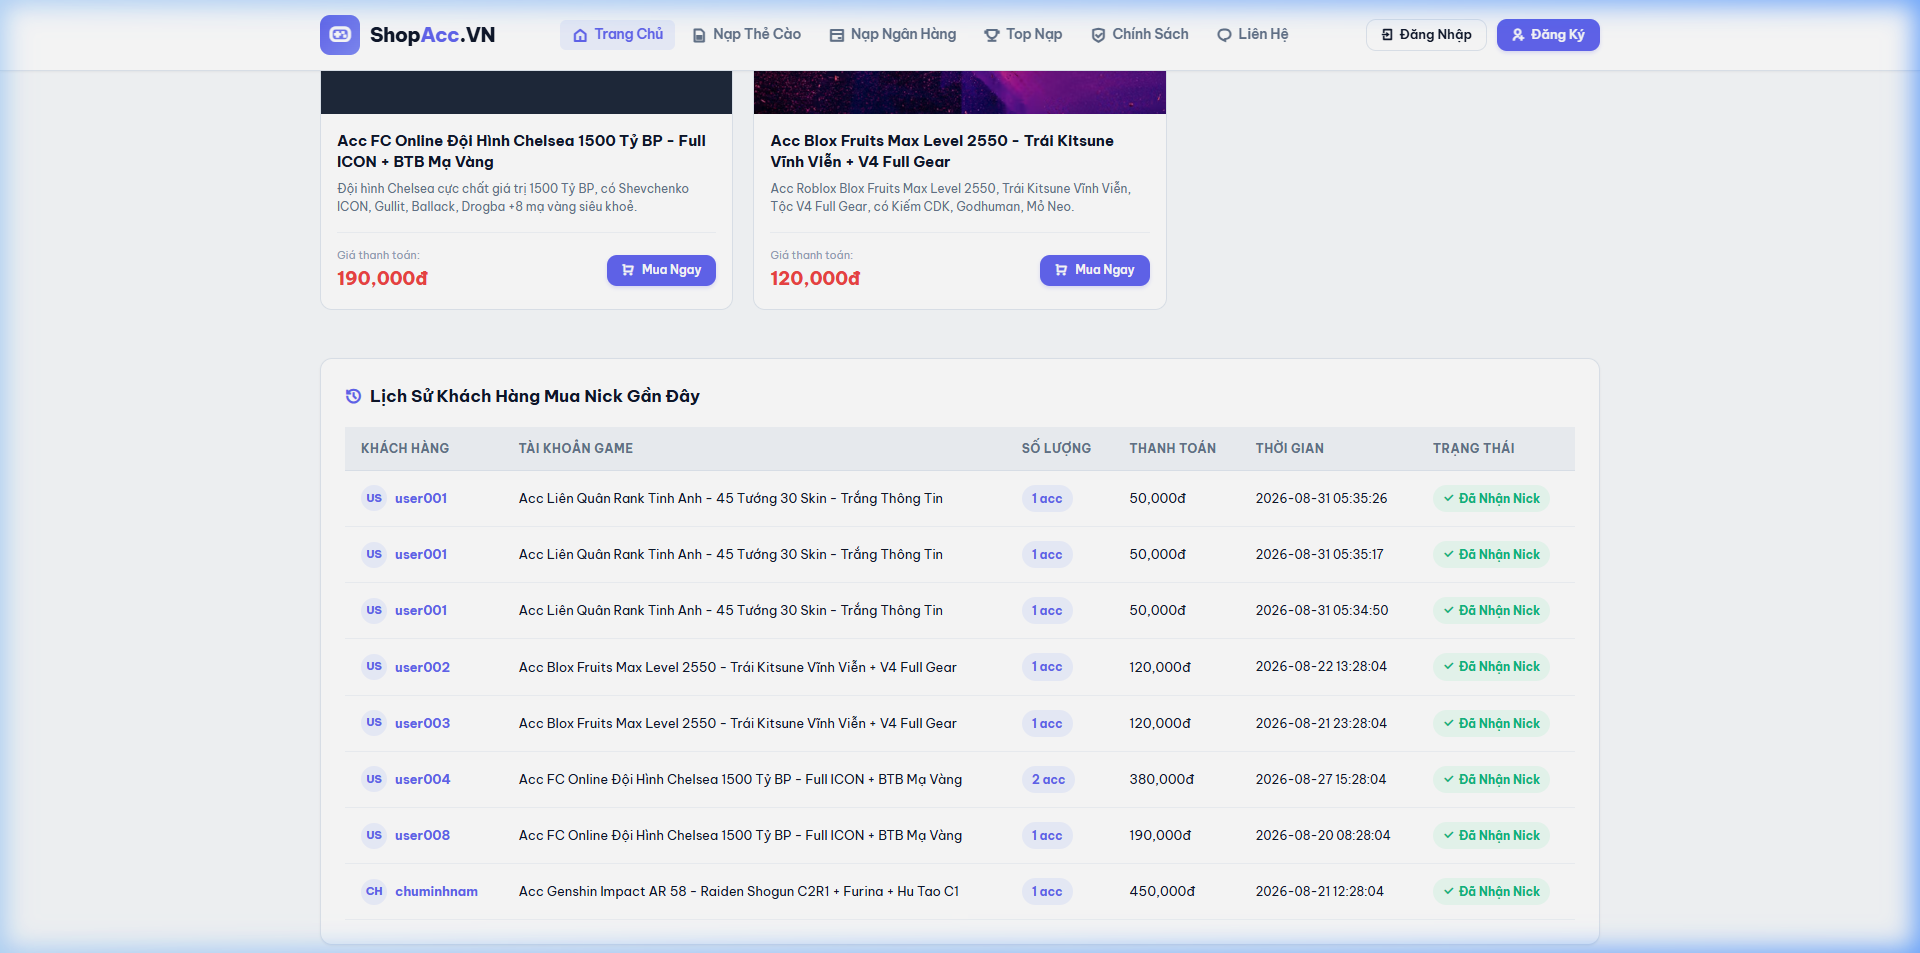The height and width of the screenshot is (953, 1920).
Task: Click the US avatar in the user002 row
Action: [x=374, y=667]
